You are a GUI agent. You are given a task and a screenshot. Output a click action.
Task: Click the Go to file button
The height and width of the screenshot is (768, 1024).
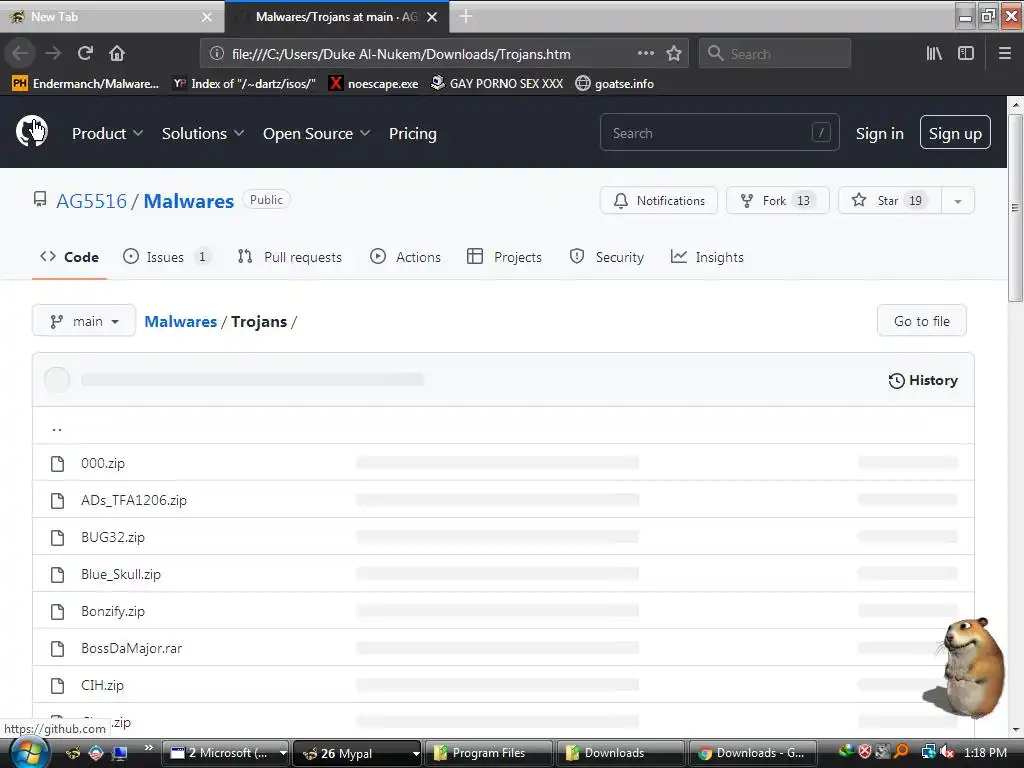[921, 321]
